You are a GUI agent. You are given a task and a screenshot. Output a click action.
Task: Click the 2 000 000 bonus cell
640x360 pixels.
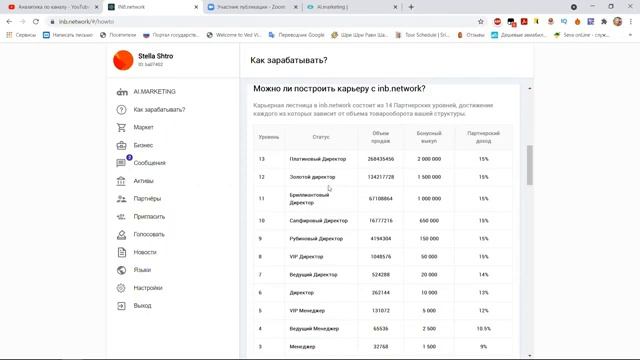coord(429,159)
